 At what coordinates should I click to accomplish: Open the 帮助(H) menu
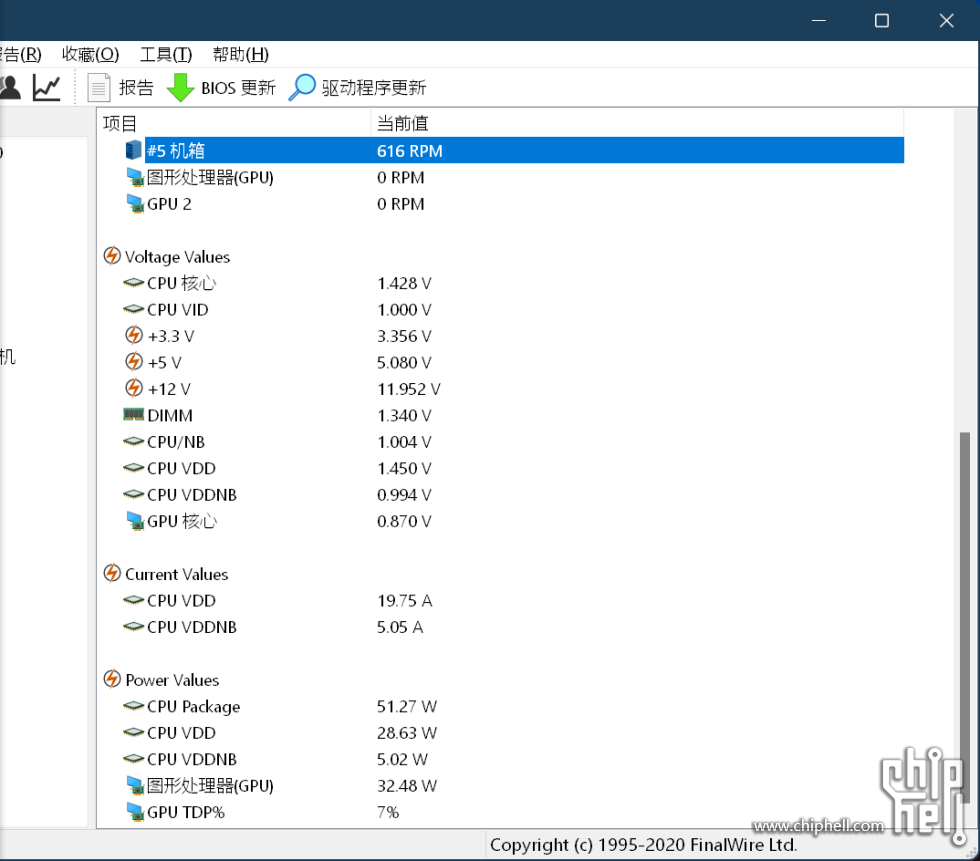click(241, 54)
